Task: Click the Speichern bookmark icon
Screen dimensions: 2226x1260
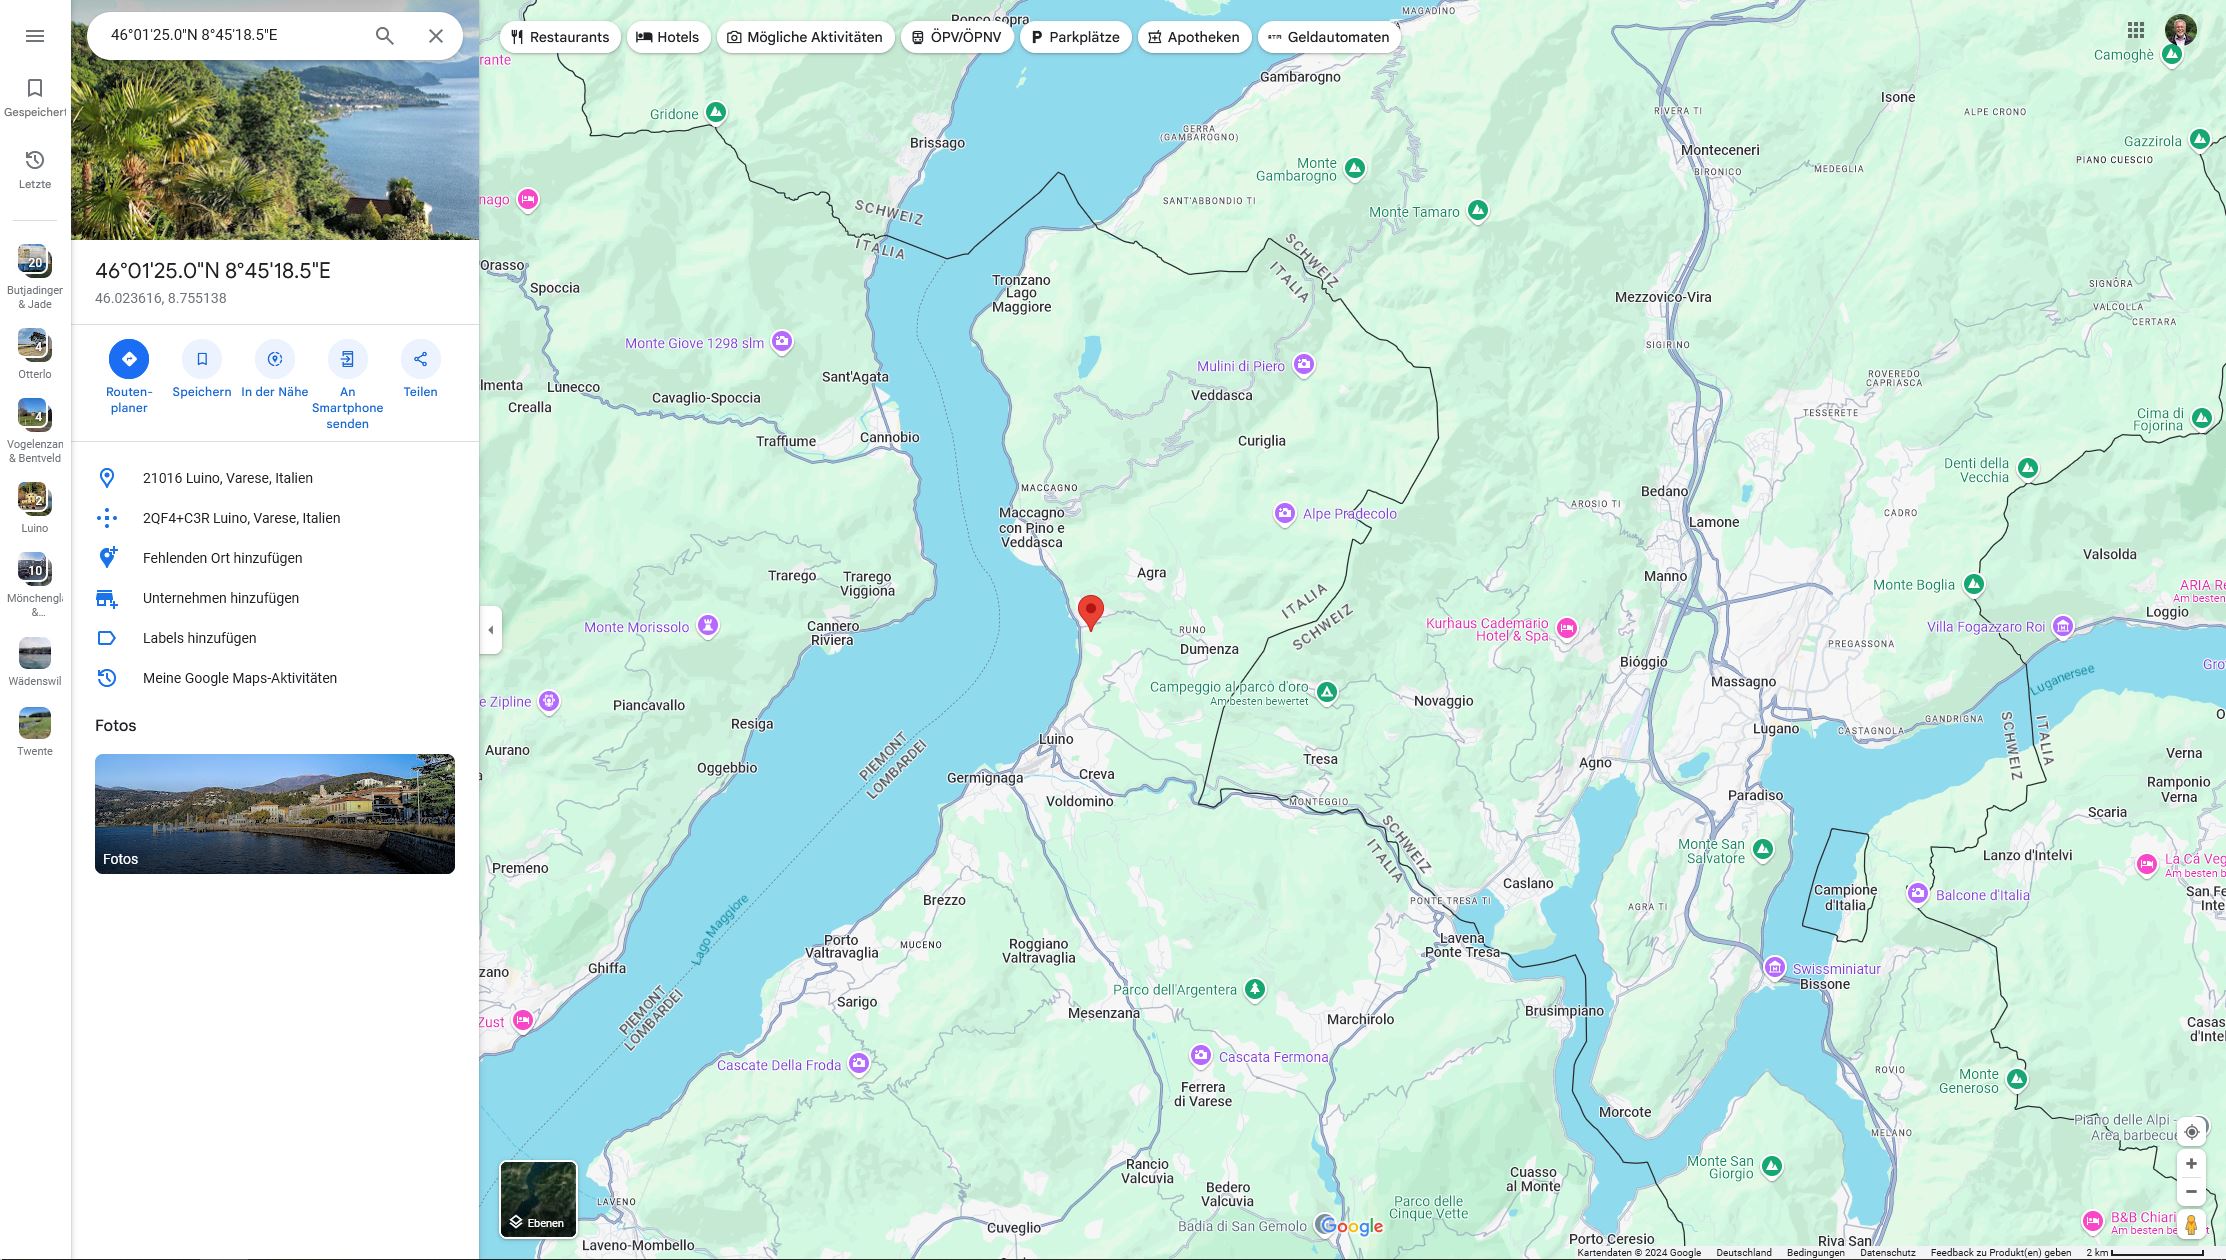Action: (202, 359)
